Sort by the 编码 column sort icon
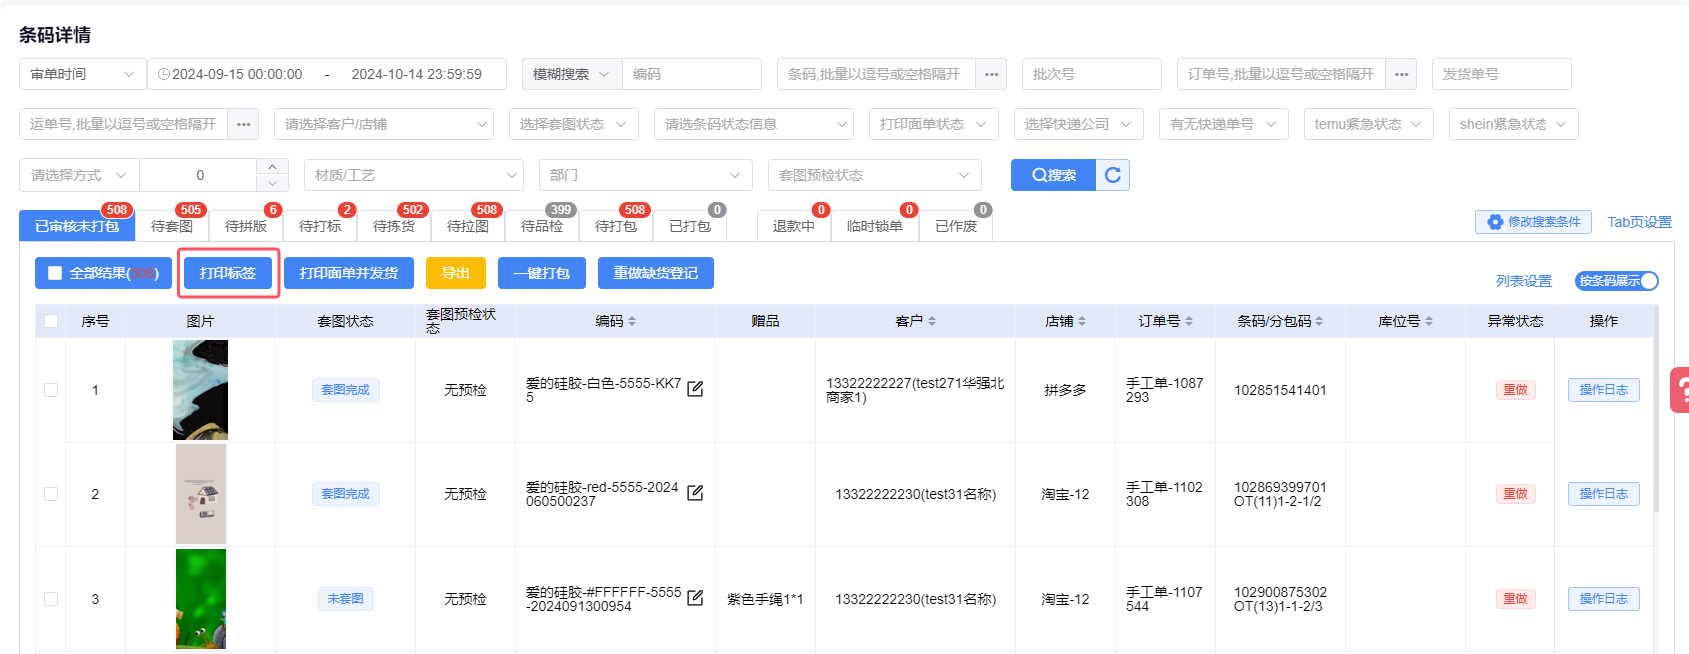This screenshot has width=1689, height=654. point(632,321)
